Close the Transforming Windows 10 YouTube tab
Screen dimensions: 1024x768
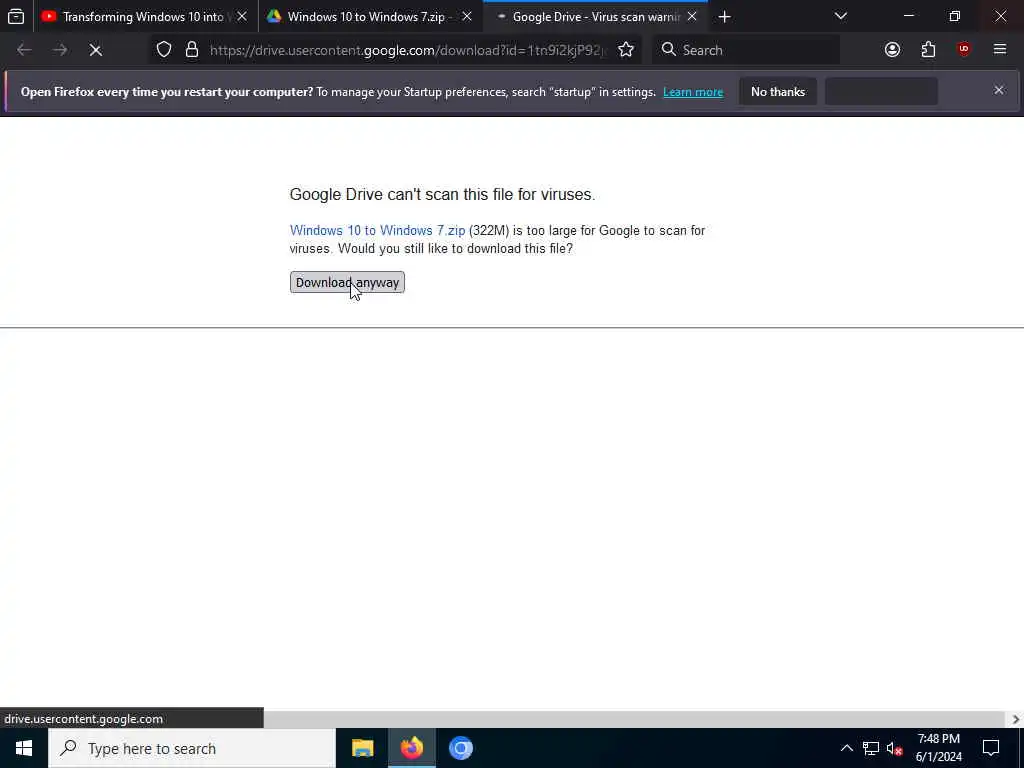[242, 16]
